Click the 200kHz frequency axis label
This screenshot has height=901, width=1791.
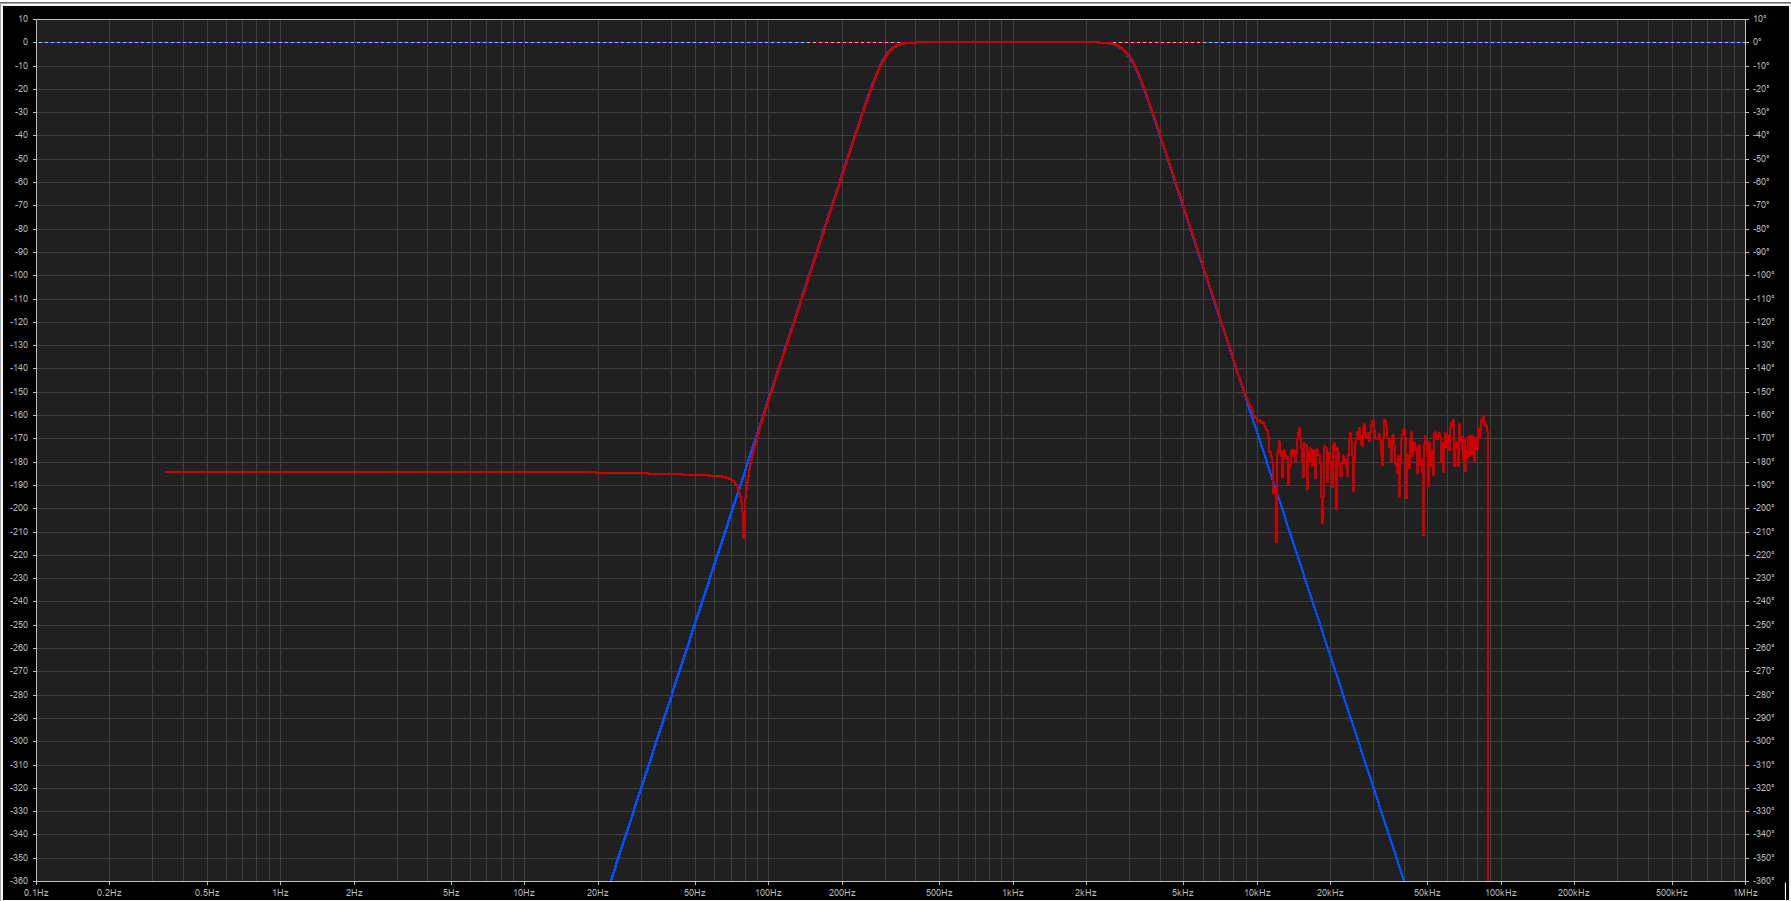(x=1574, y=893)
